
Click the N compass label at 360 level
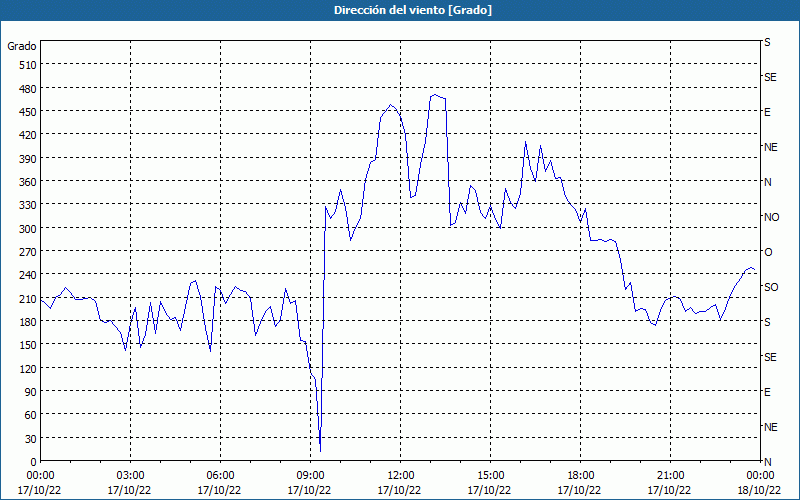(768, 182)
